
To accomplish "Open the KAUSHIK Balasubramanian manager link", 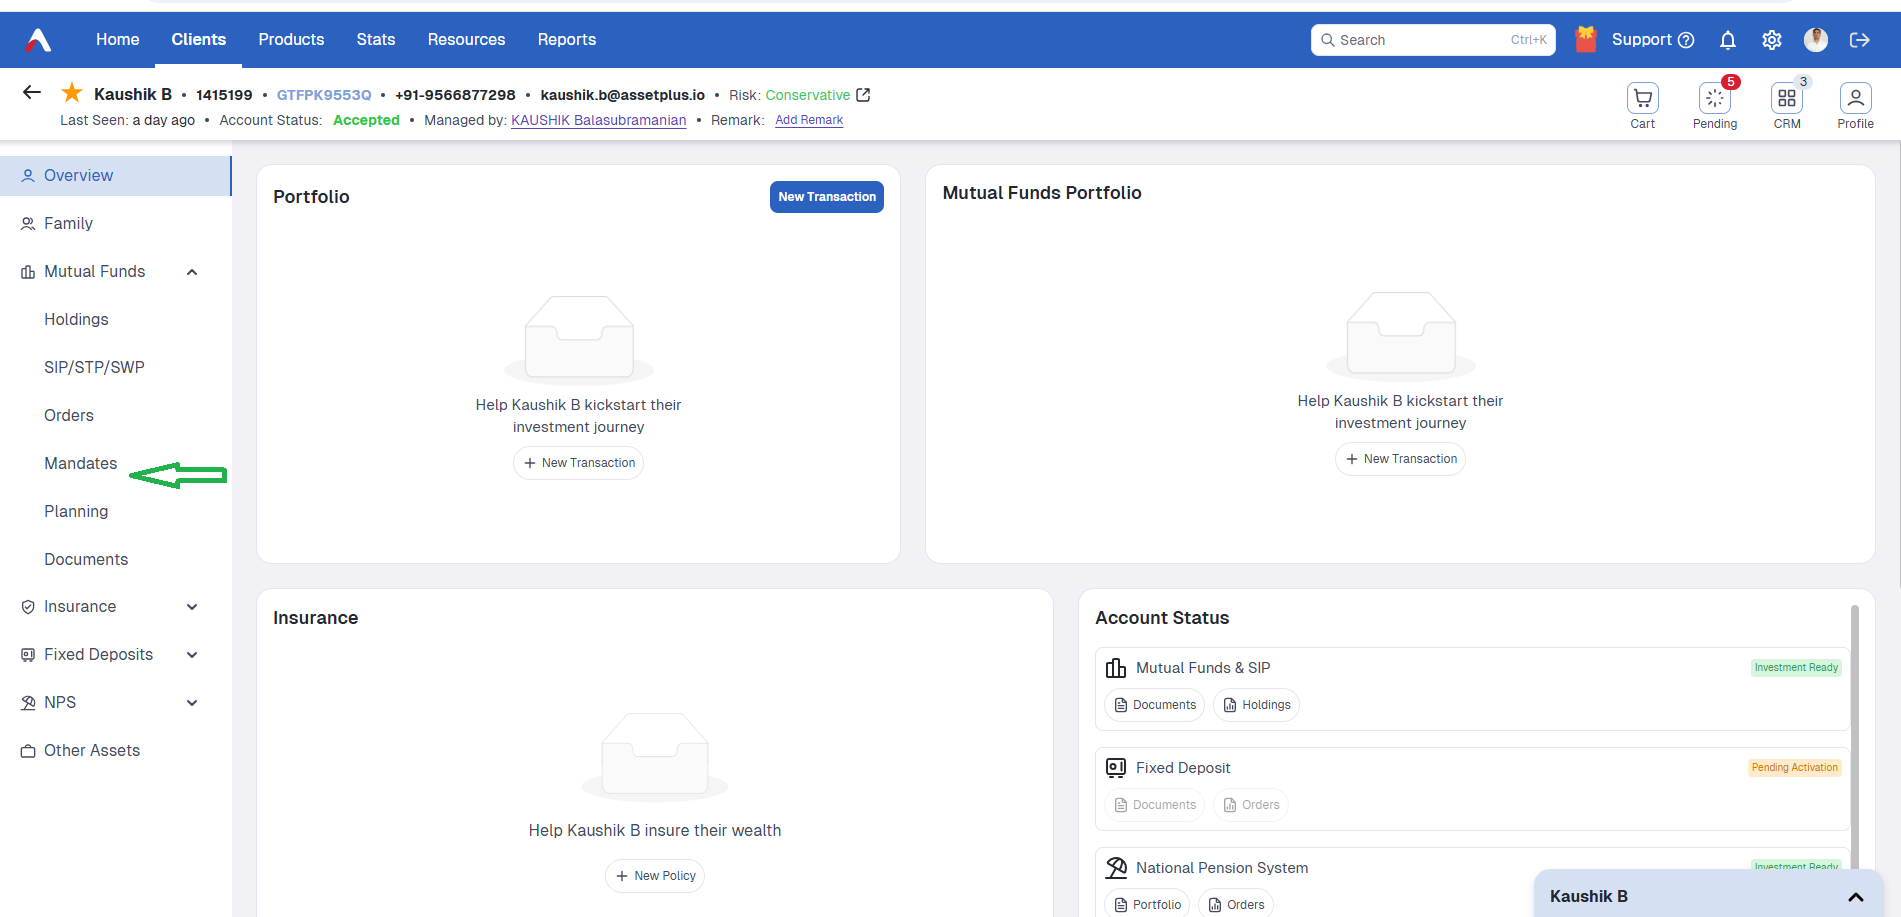I will tap(599, 121).
